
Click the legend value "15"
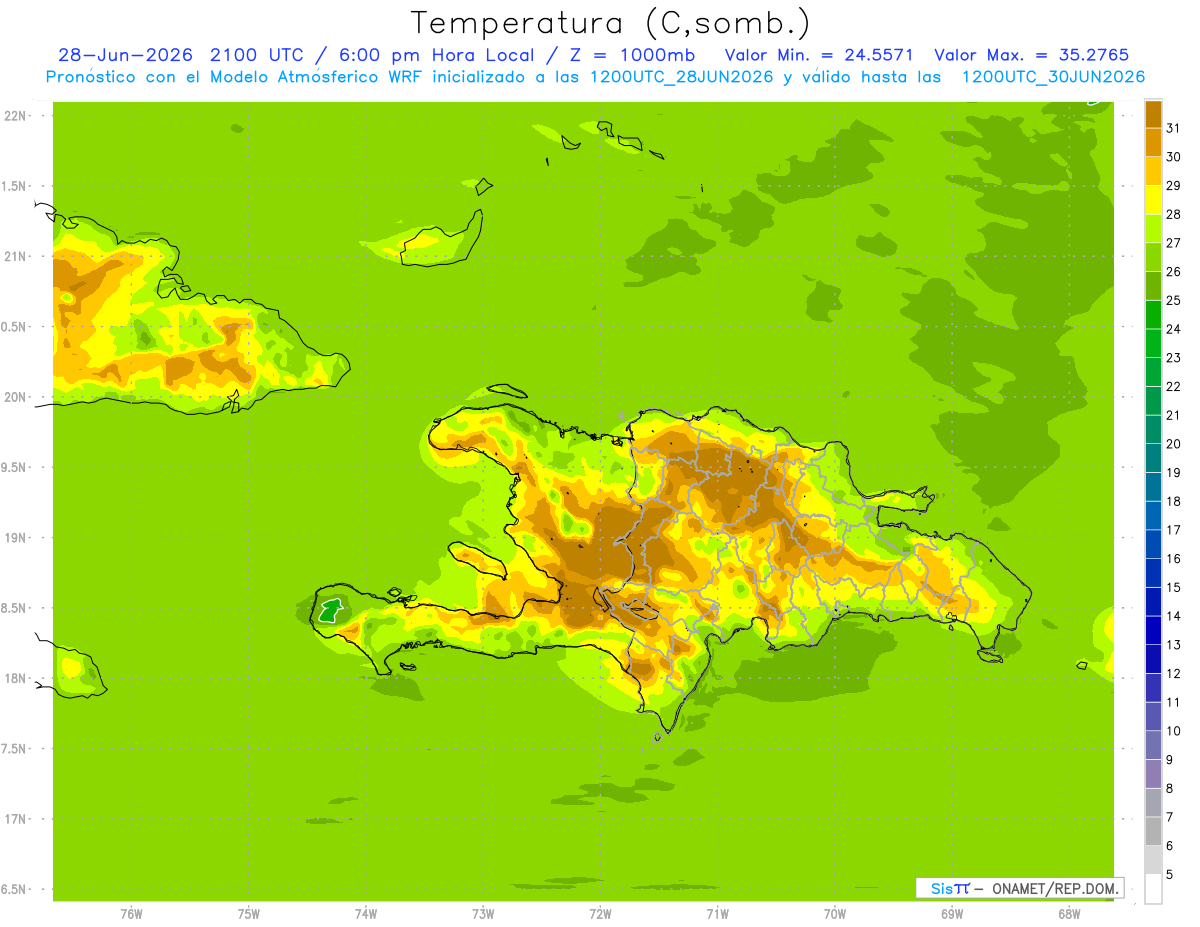[x=1174, y=587]
